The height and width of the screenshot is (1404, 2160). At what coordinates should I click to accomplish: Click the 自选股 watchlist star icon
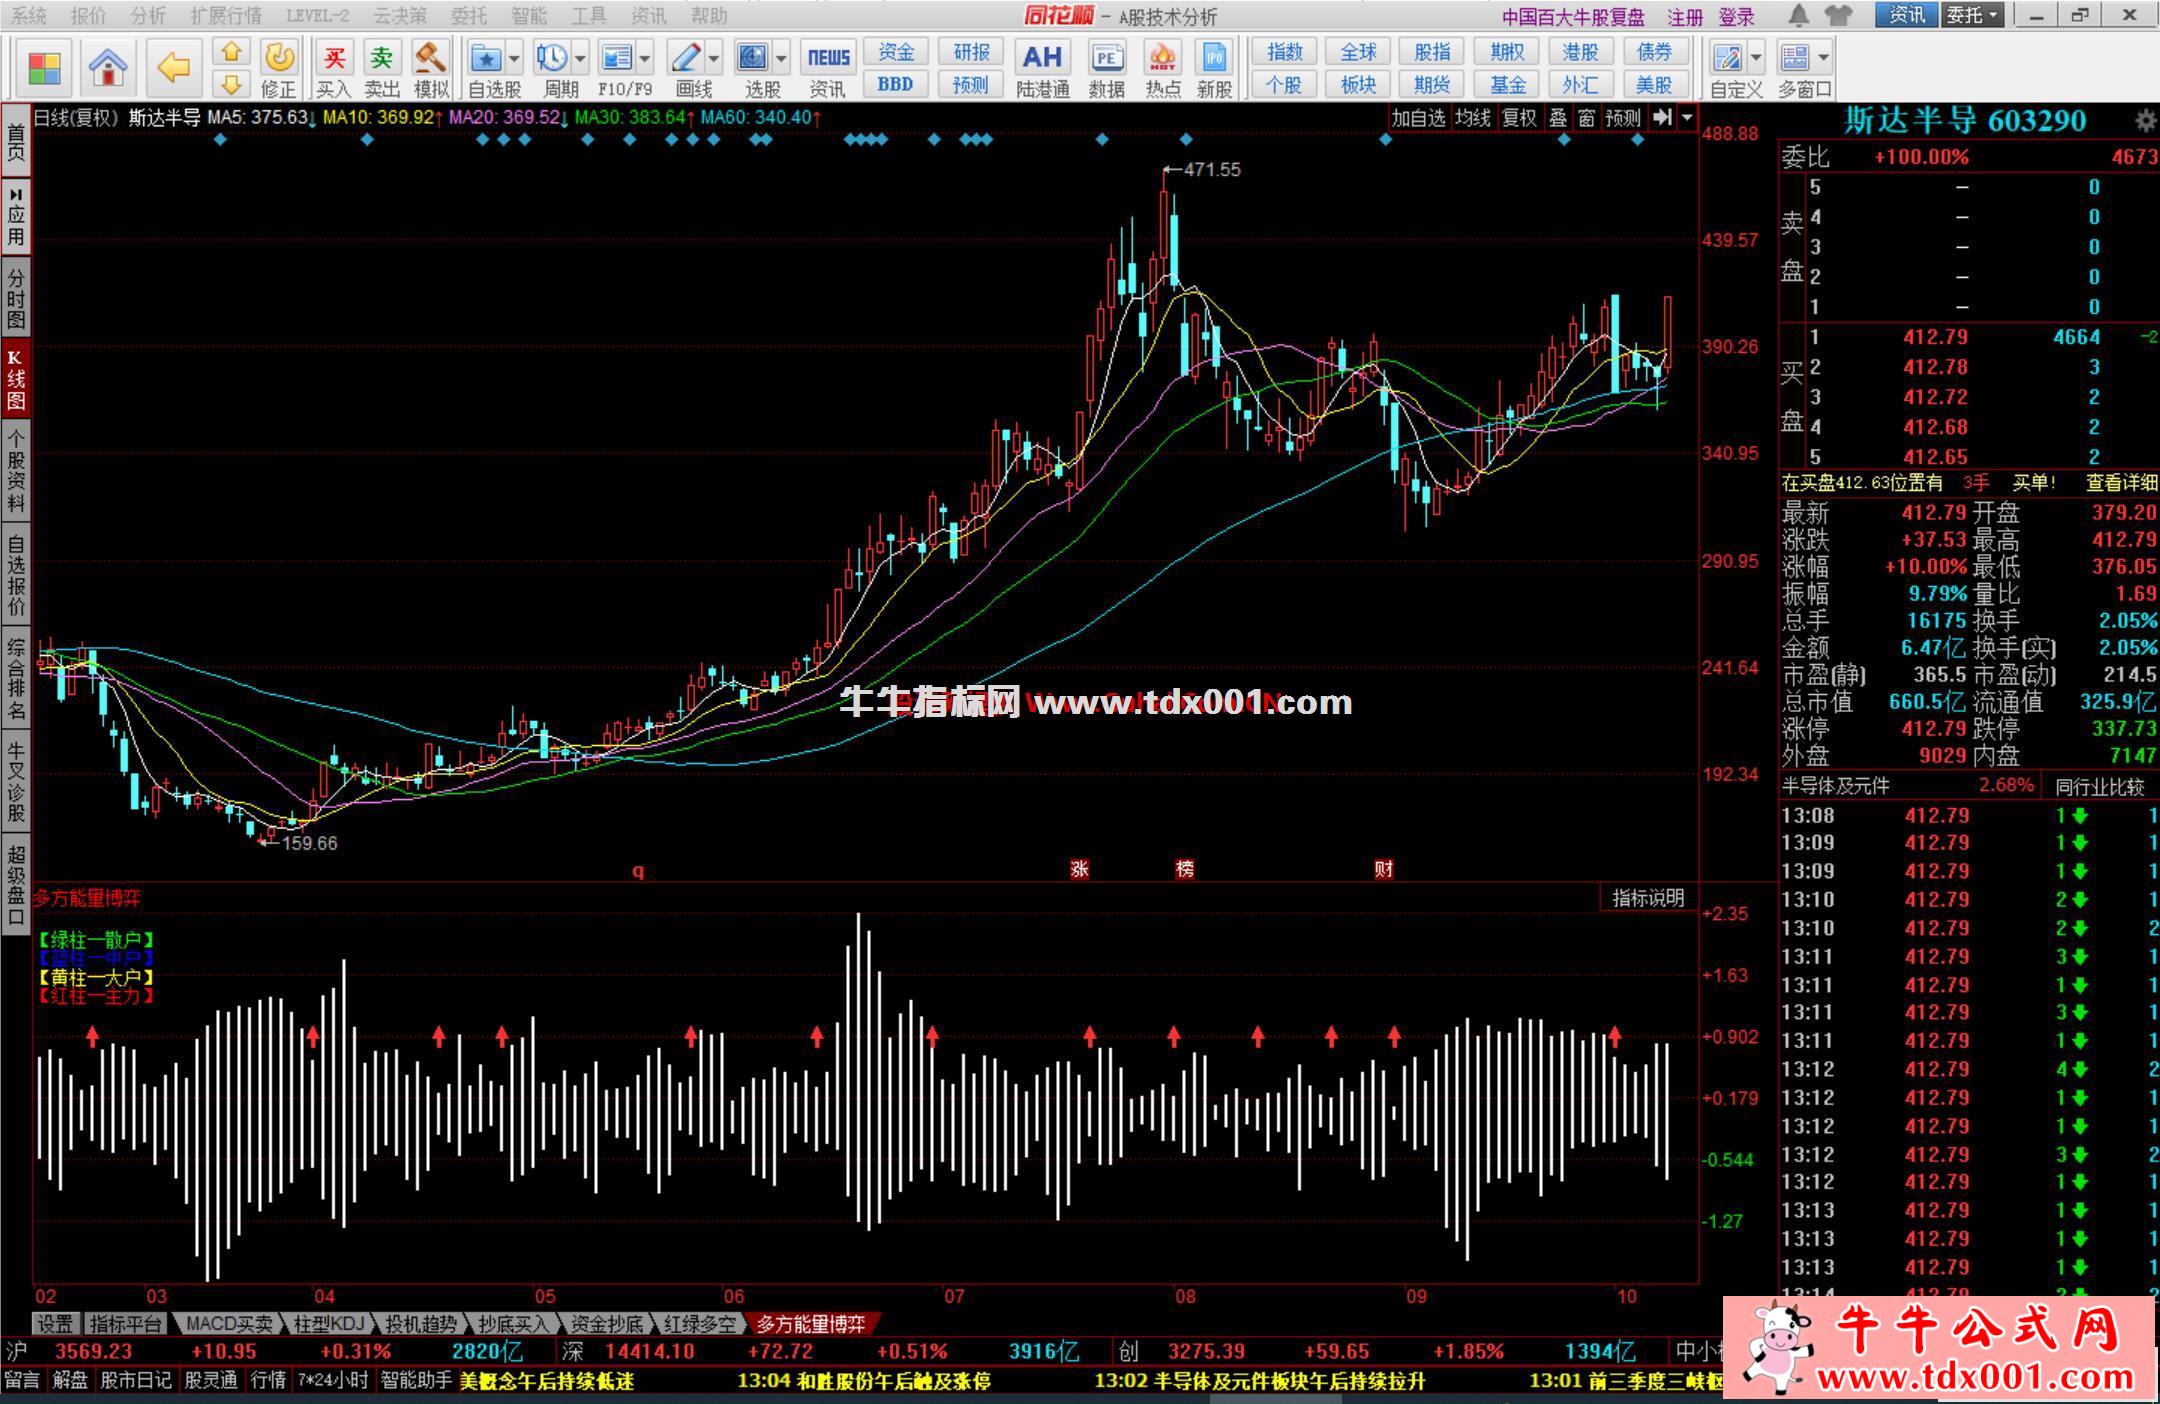pos(486,58)
